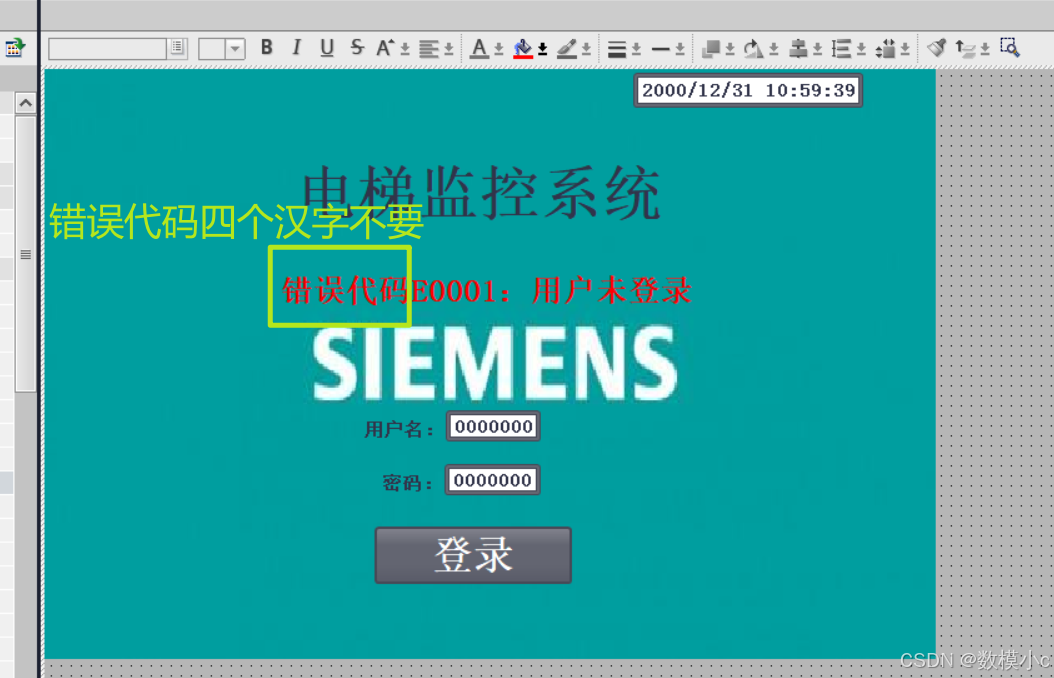Select the 电梯监控系统 title text

[x=481, y=193]
